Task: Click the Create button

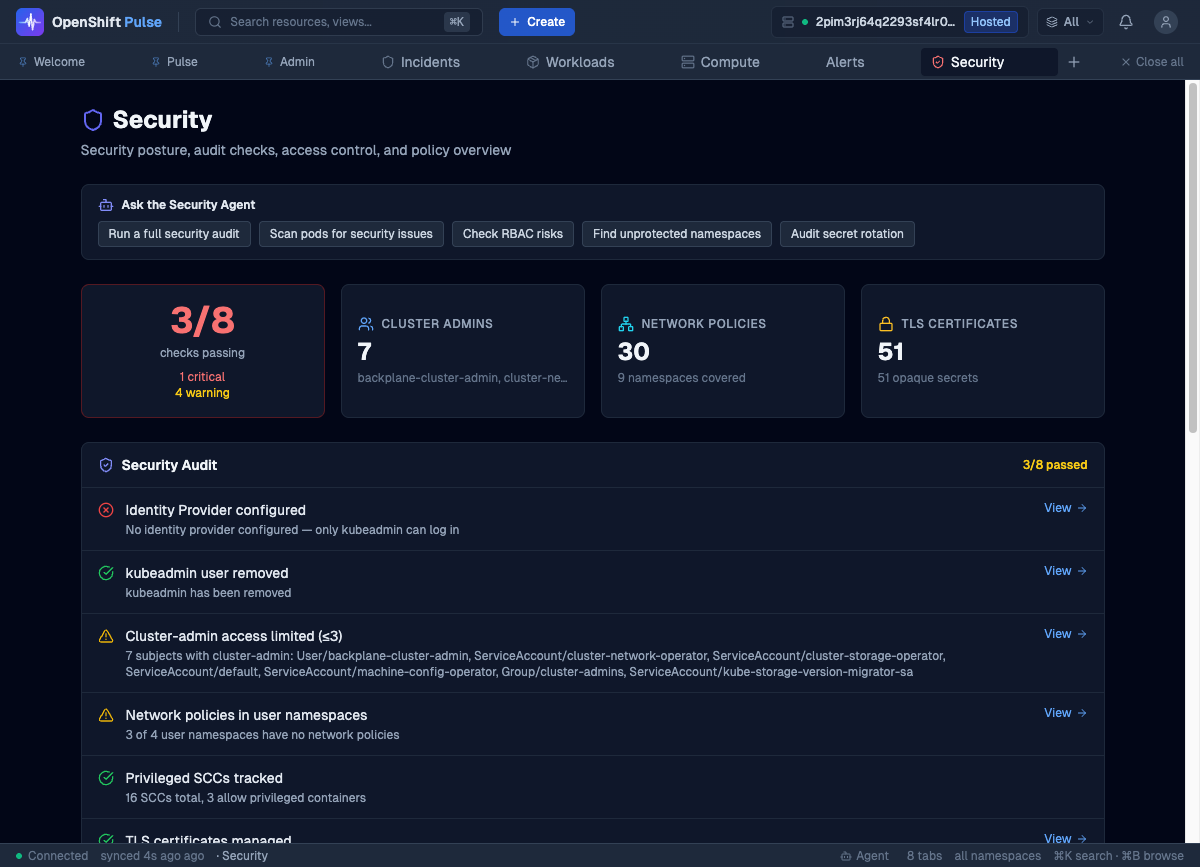Action: tap(537, 22)
